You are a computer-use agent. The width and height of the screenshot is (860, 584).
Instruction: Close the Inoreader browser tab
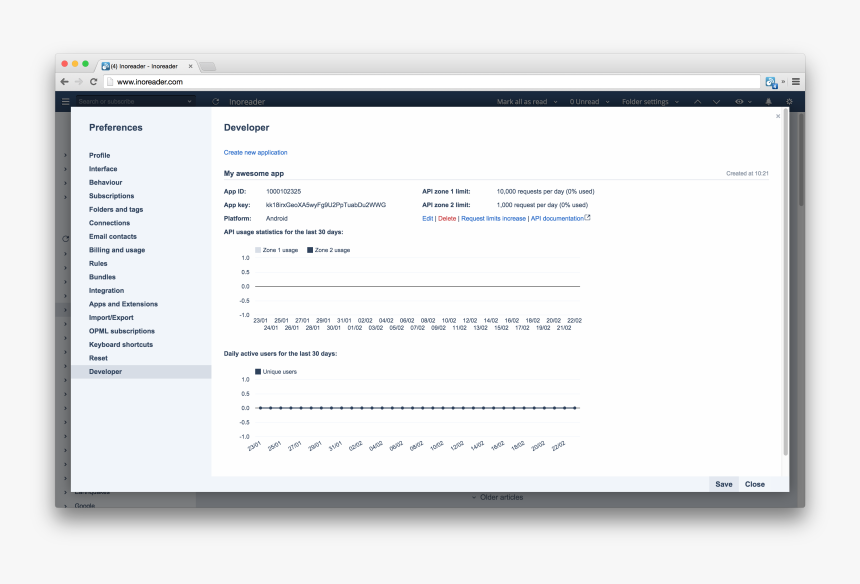click(190, 66)
